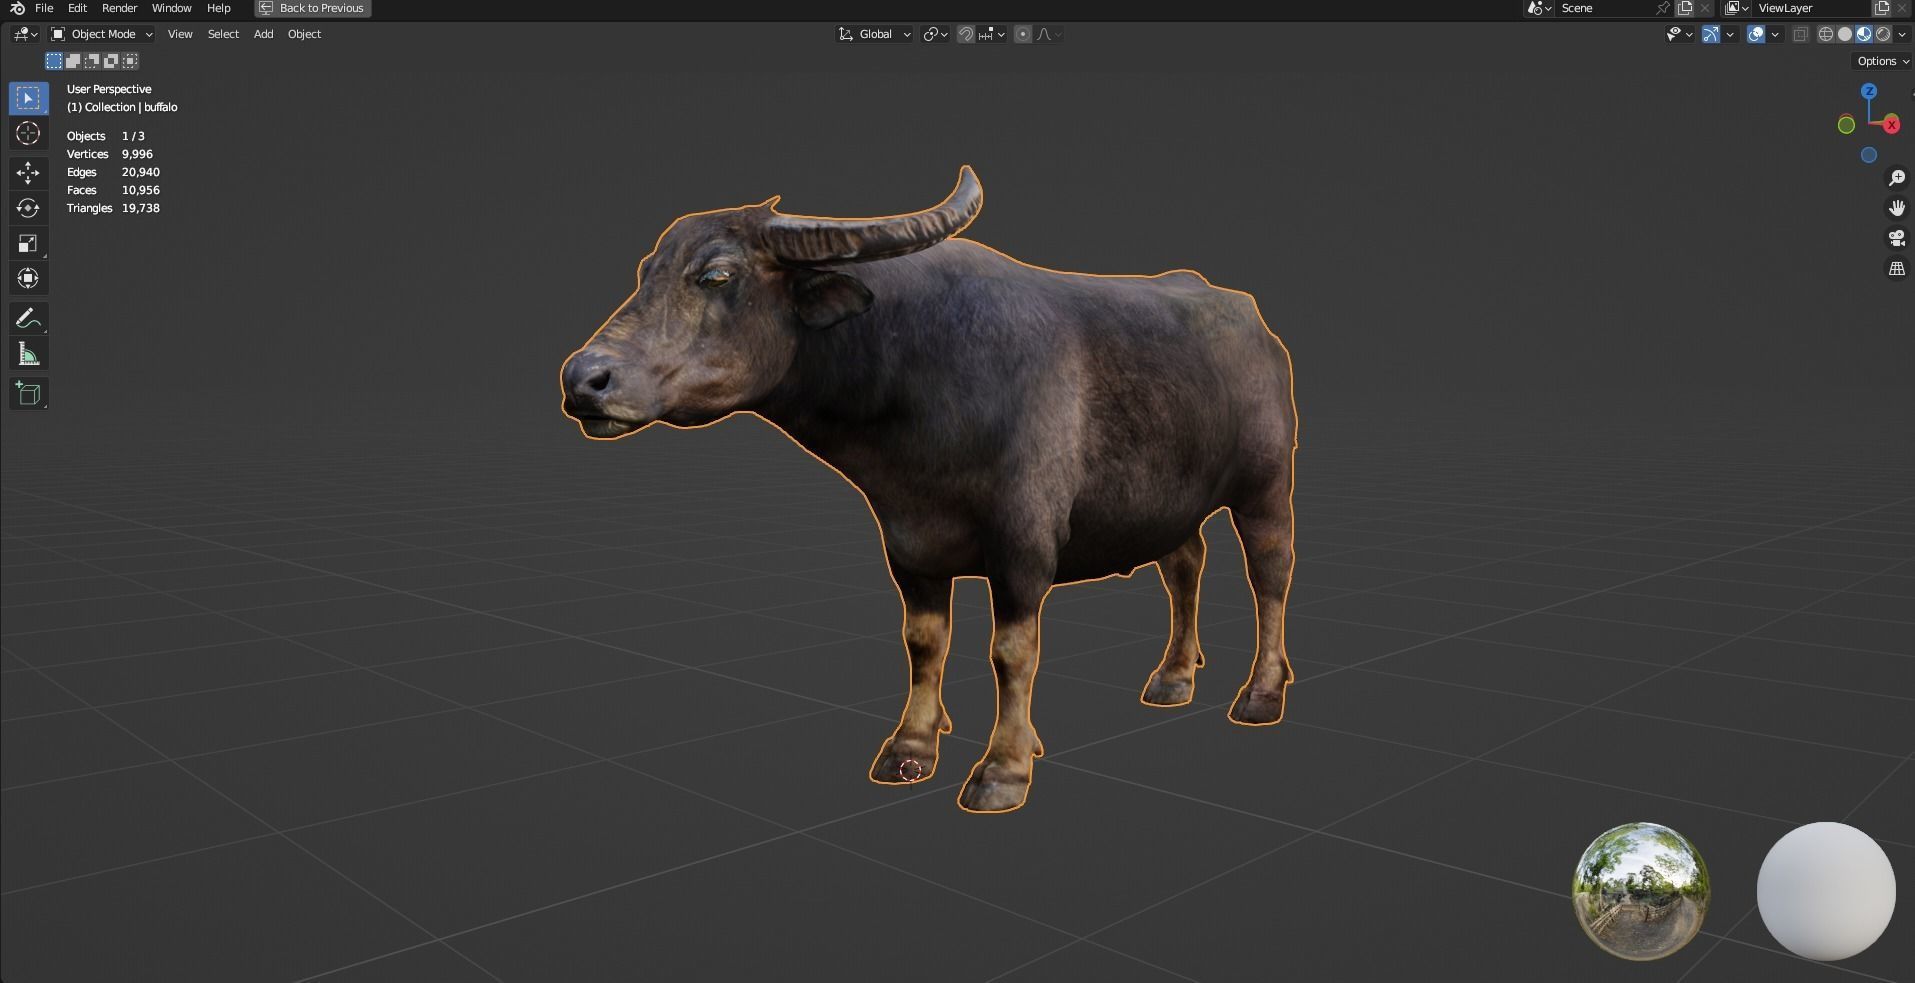1915x983 pixels.
Task: Switch to Solid viewport shading
Action: point(1845,34)
